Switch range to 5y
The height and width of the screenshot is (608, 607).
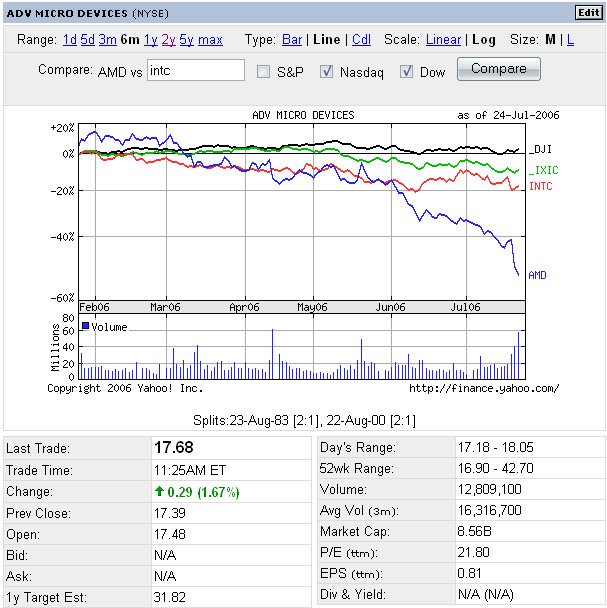coord(187,40)
